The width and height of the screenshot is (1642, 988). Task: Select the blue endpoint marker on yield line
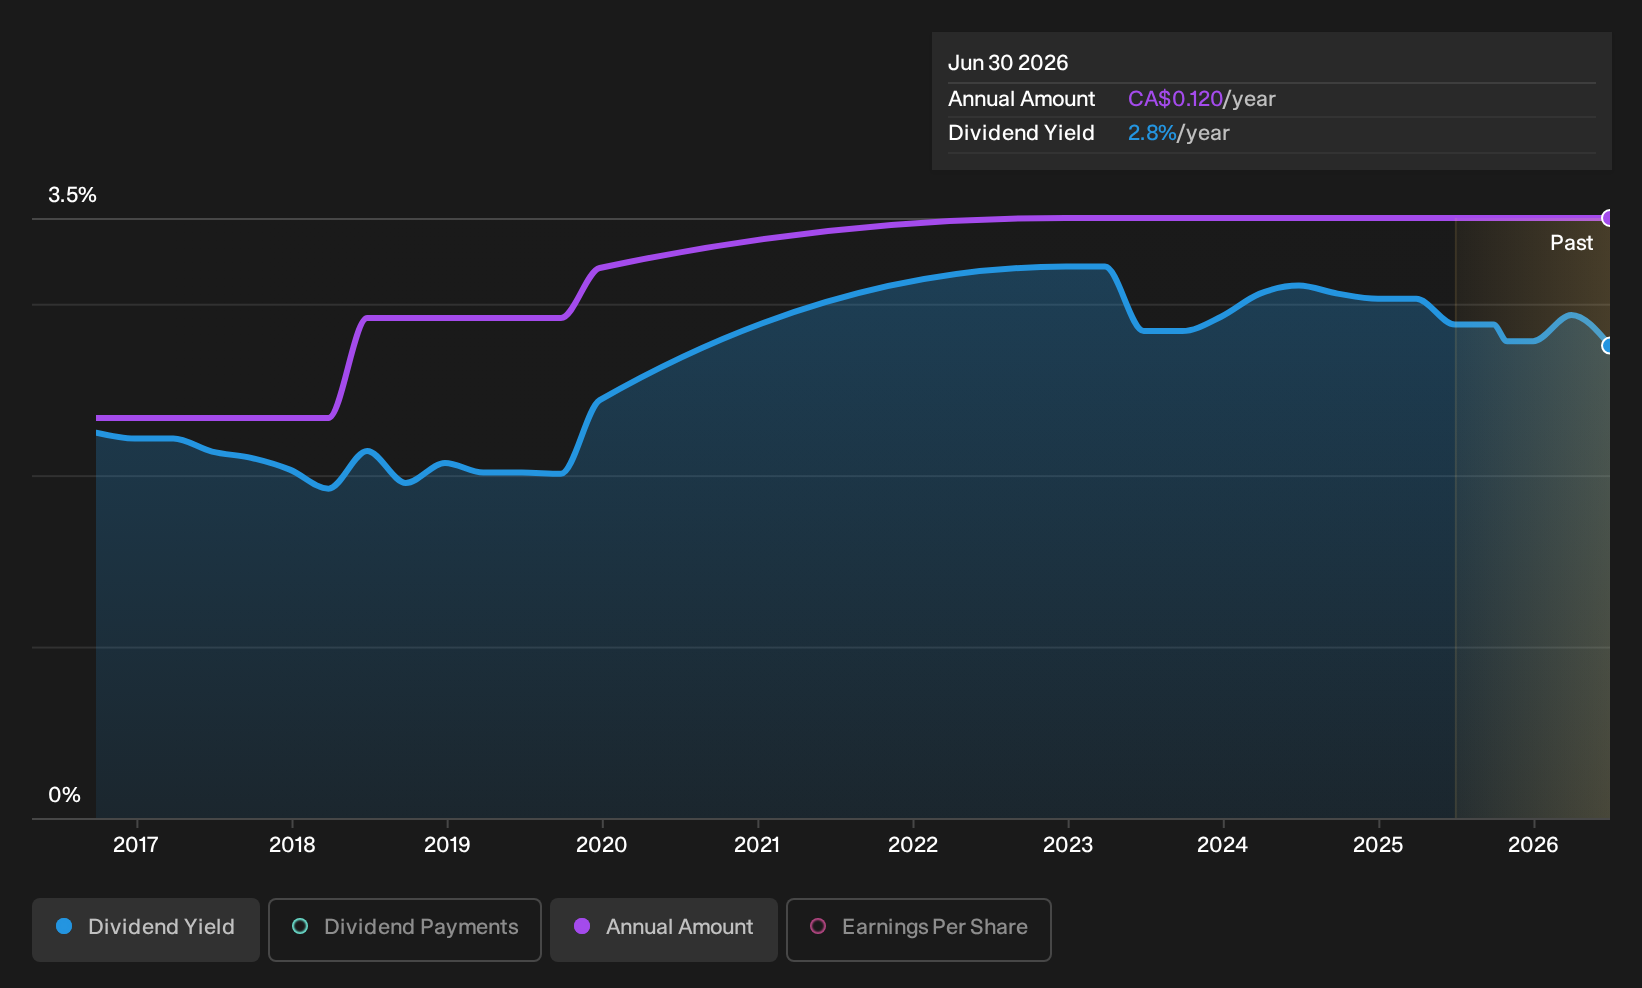tap(1608, 346)
